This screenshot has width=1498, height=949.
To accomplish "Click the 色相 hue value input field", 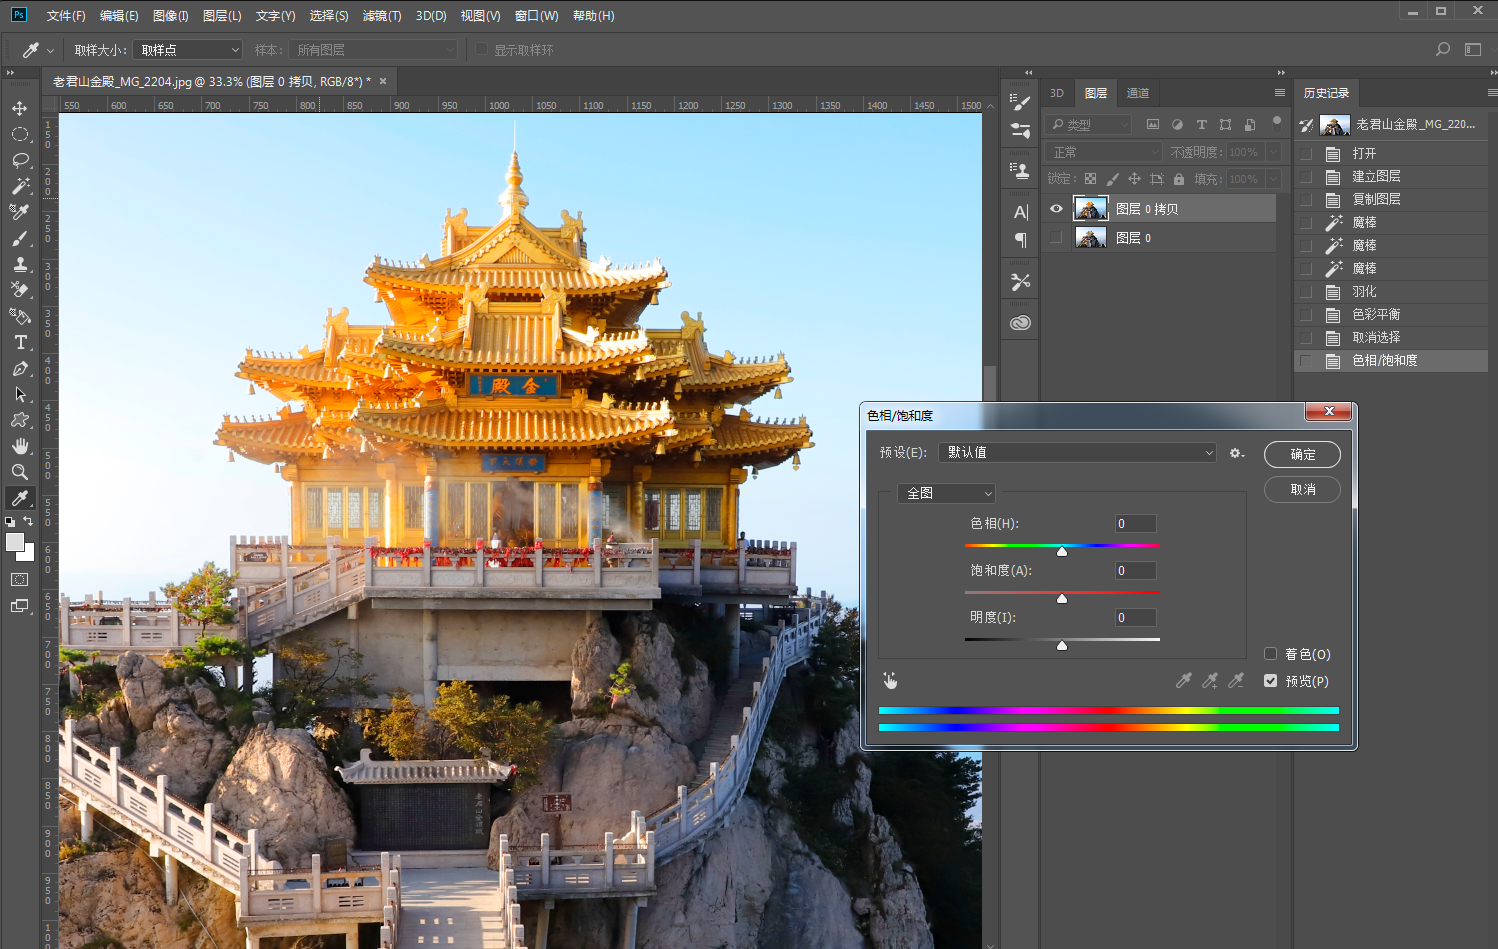I will pos(1135,524).
